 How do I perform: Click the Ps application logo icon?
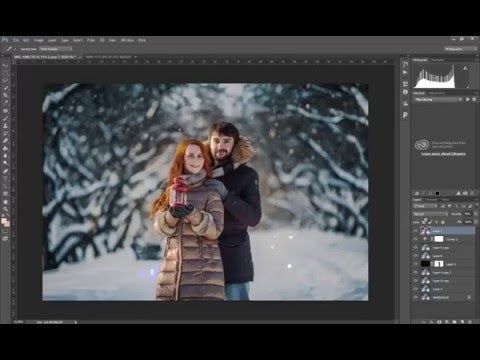(x=5, y=40)
